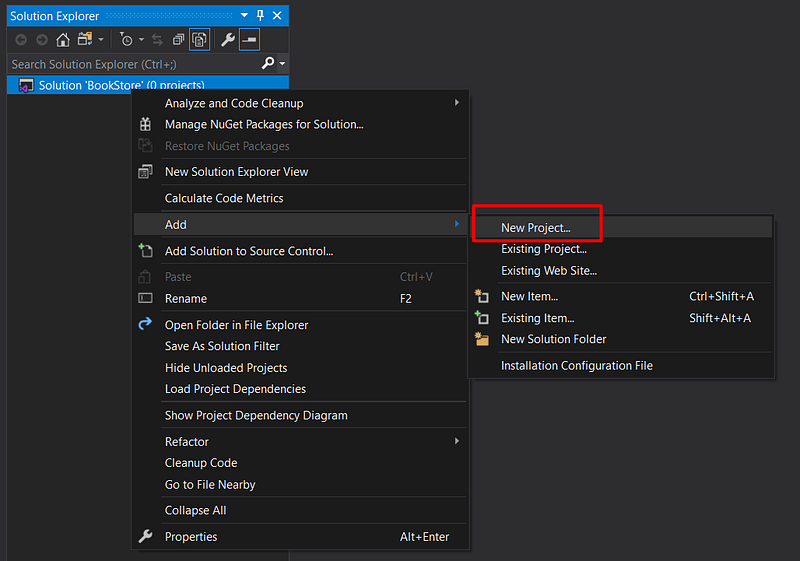800x561 pixels.
Task: Close the Solution Explorer panel
Action: tap(277, 16)
